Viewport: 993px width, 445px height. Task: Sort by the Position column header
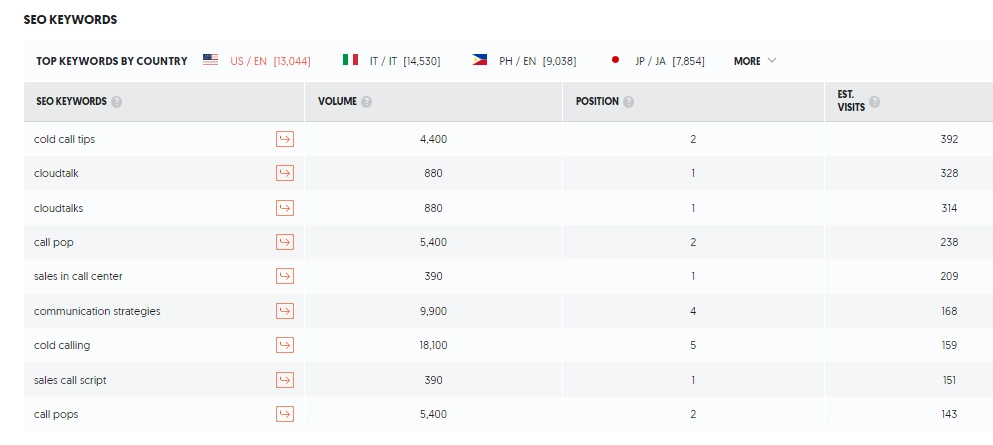click(x=597, y=102)
